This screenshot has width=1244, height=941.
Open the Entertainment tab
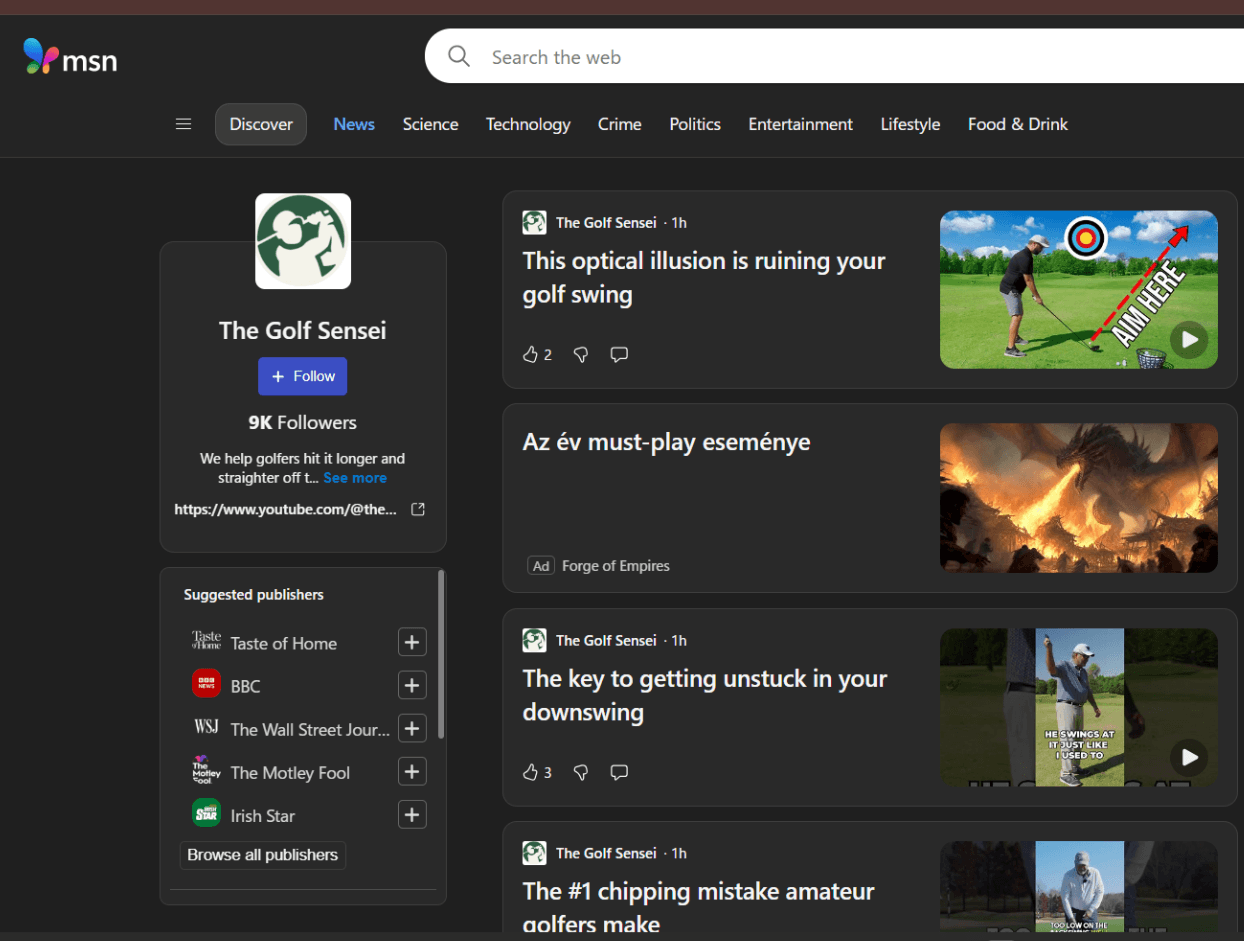tap(800, 124)
